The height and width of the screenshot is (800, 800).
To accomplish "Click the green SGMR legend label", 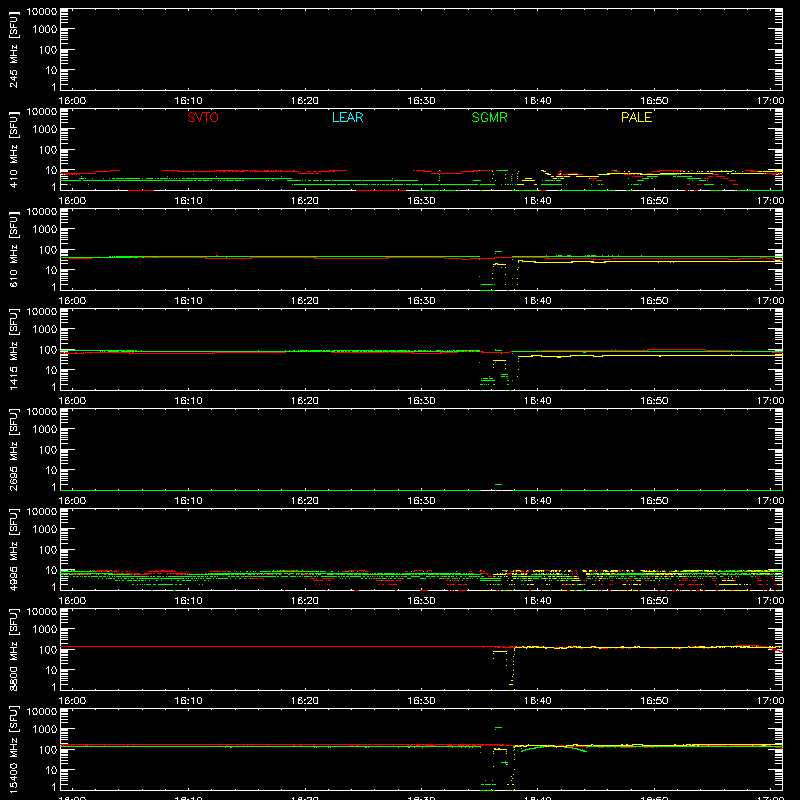I will [489, 117].
